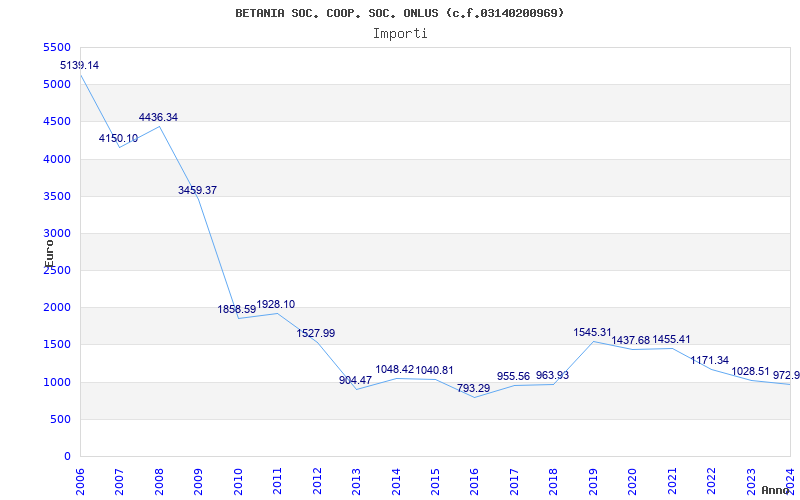Screen dimensions: 800x500
Task: Click the x-axis year 2013
Action: point(356,482)
